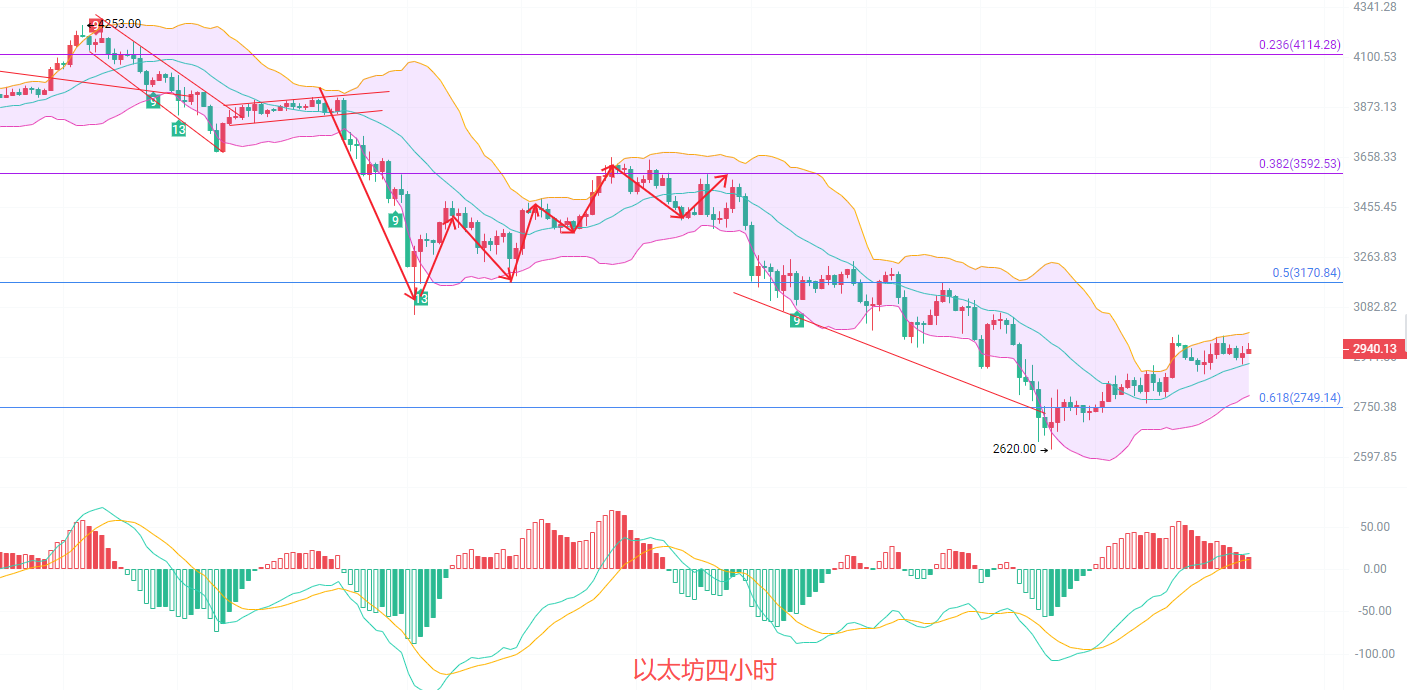Select the 0.5 (3170.84) Fibonacci label
This screenshot has width=1407, height=690.
point(1306,272)
